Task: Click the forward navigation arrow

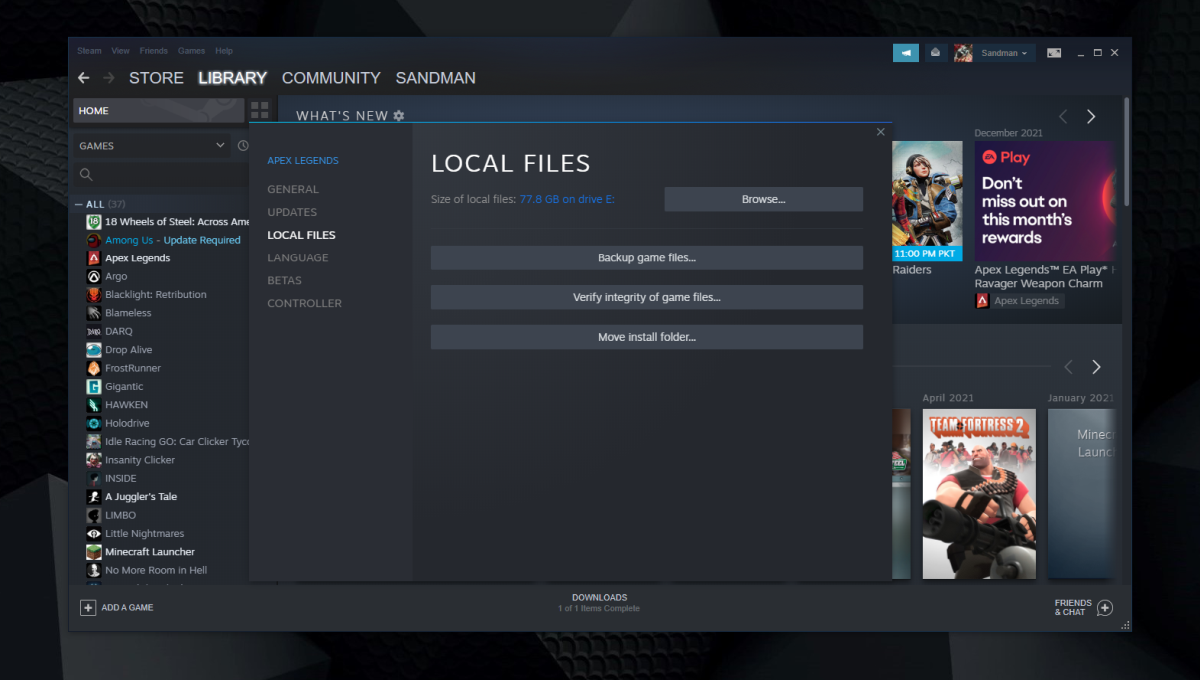Action: click(108, 78)
